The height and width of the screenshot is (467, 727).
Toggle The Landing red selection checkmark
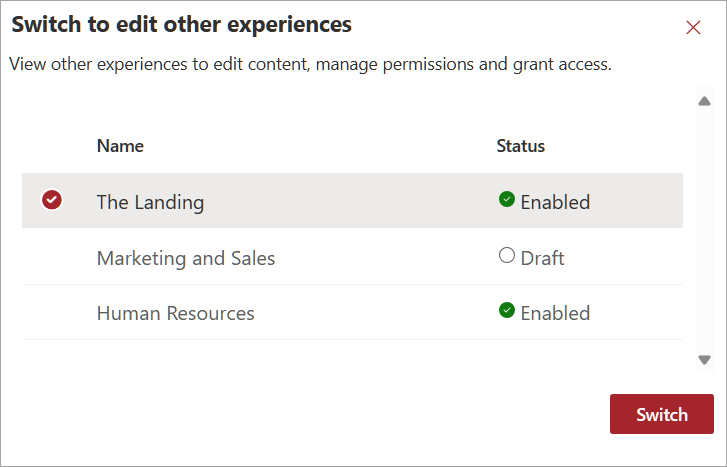click(x=52, y=201)
